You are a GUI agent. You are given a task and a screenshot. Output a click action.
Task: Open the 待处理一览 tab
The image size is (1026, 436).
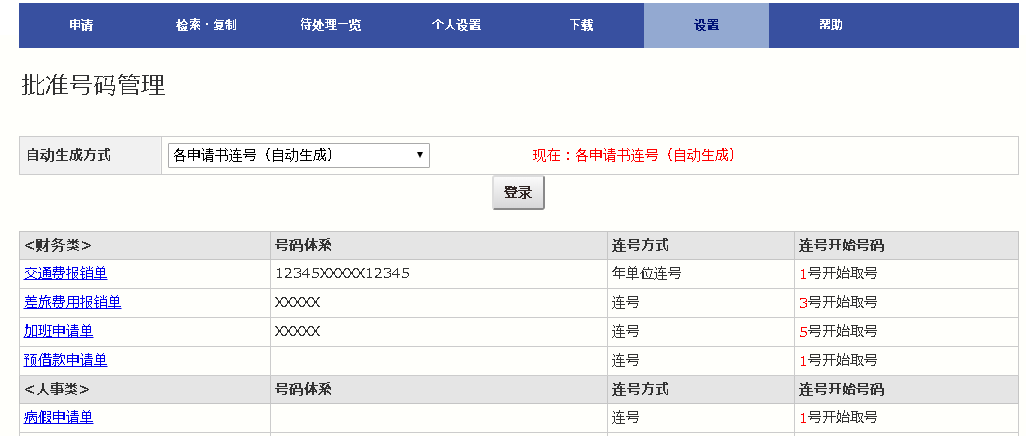pos(331,25)
